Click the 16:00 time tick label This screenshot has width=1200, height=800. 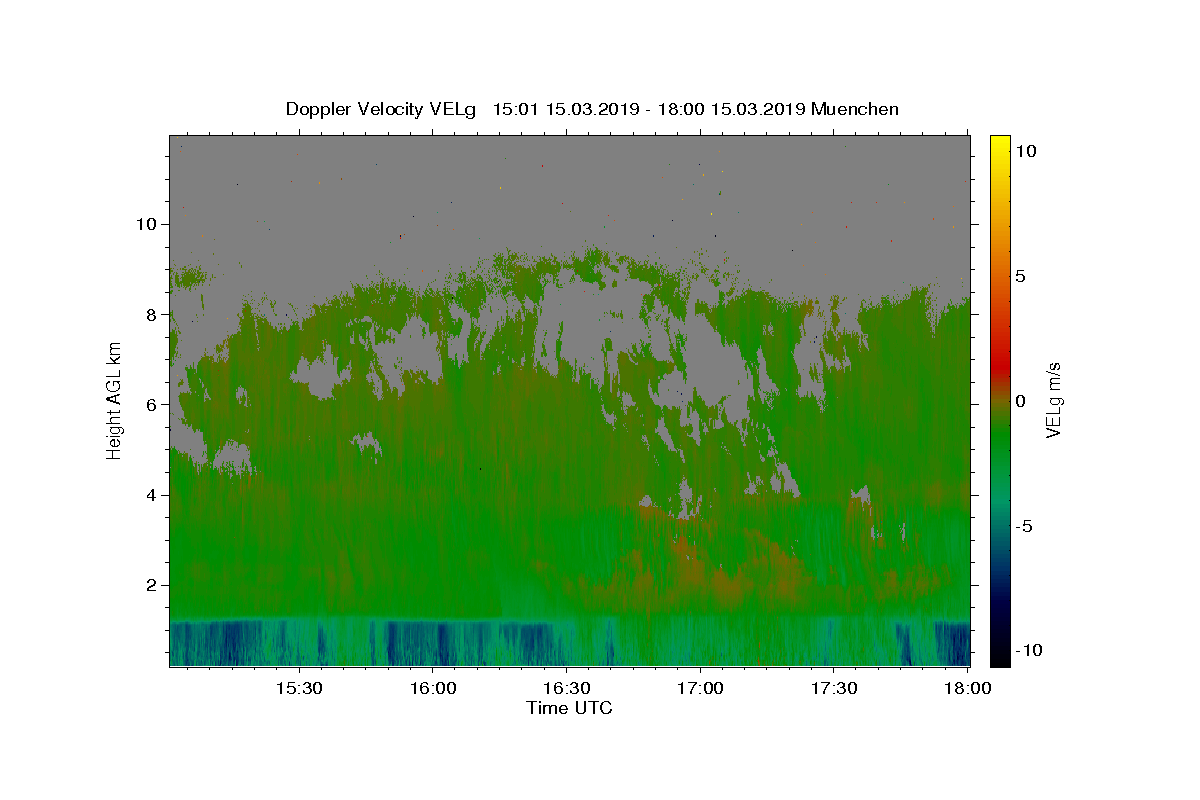(432, 689)
